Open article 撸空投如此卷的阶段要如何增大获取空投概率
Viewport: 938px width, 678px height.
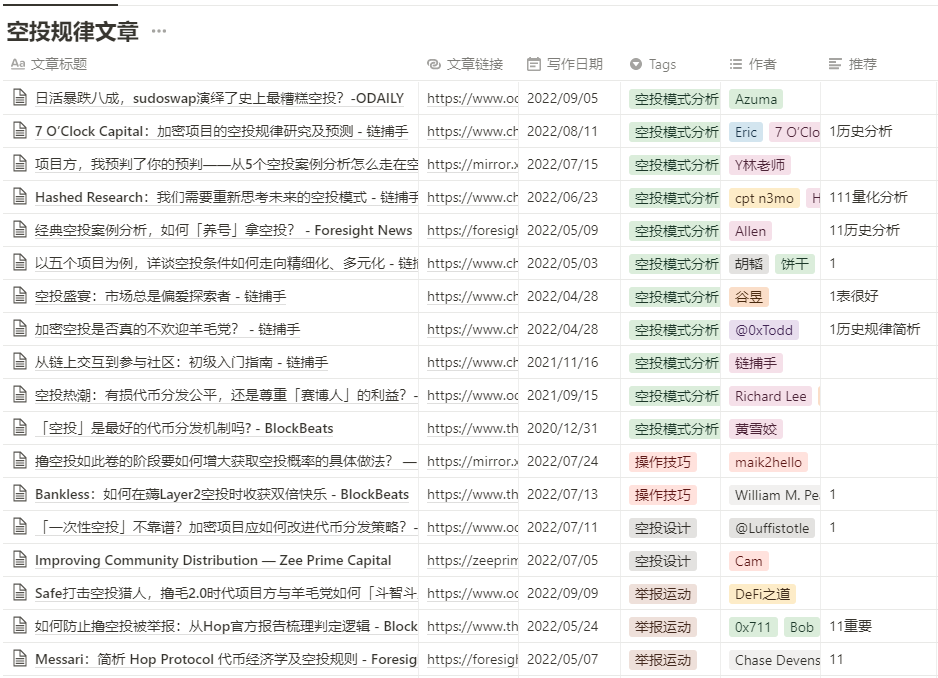pyautogui.click(x=226, y=461)
